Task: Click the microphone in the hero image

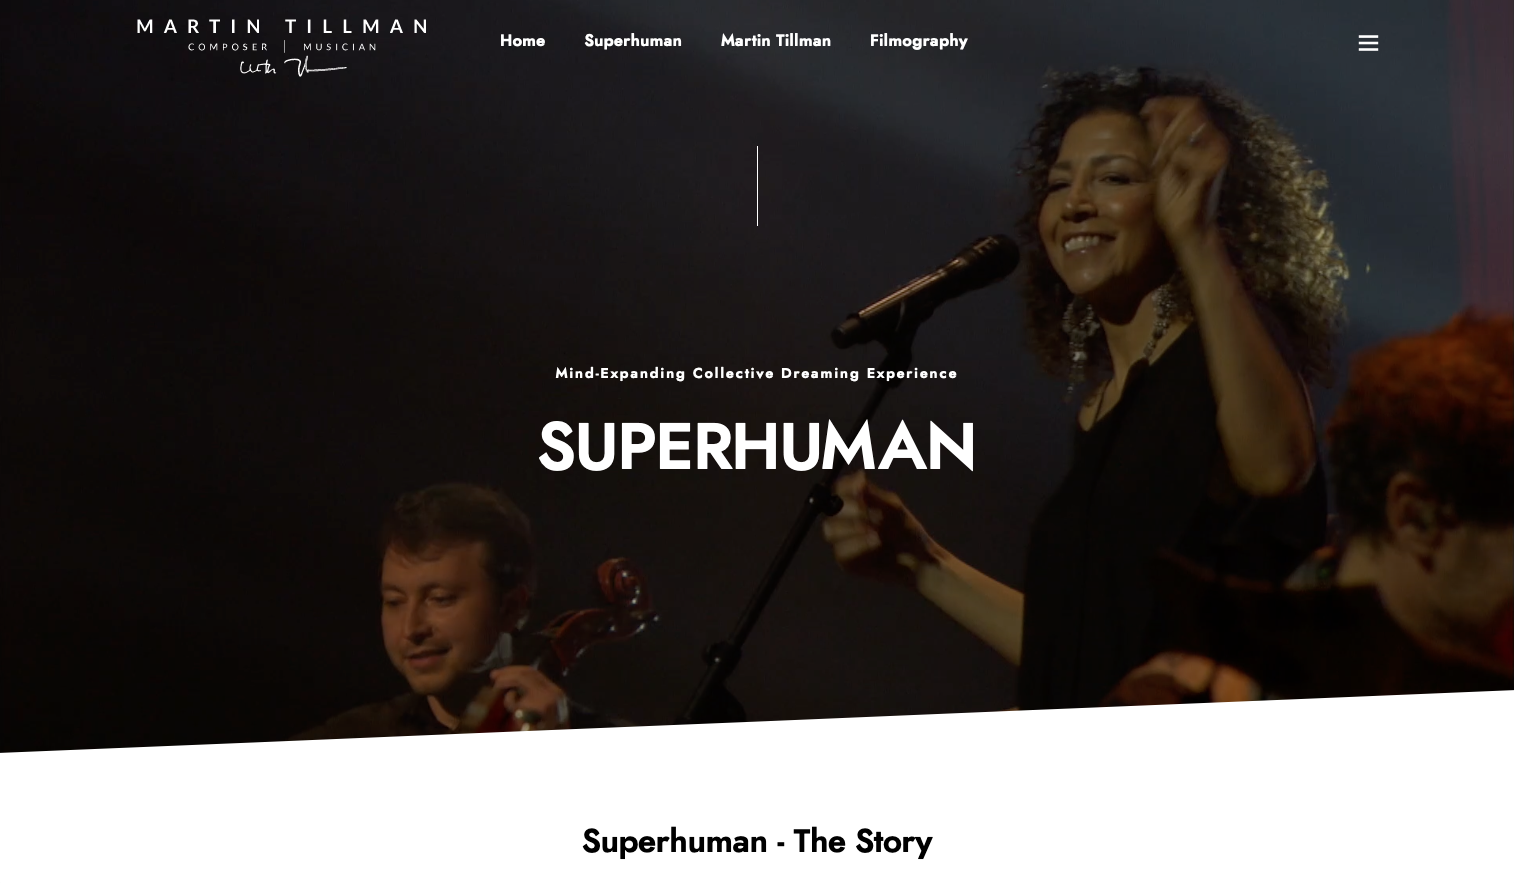Action: [925, 289]
